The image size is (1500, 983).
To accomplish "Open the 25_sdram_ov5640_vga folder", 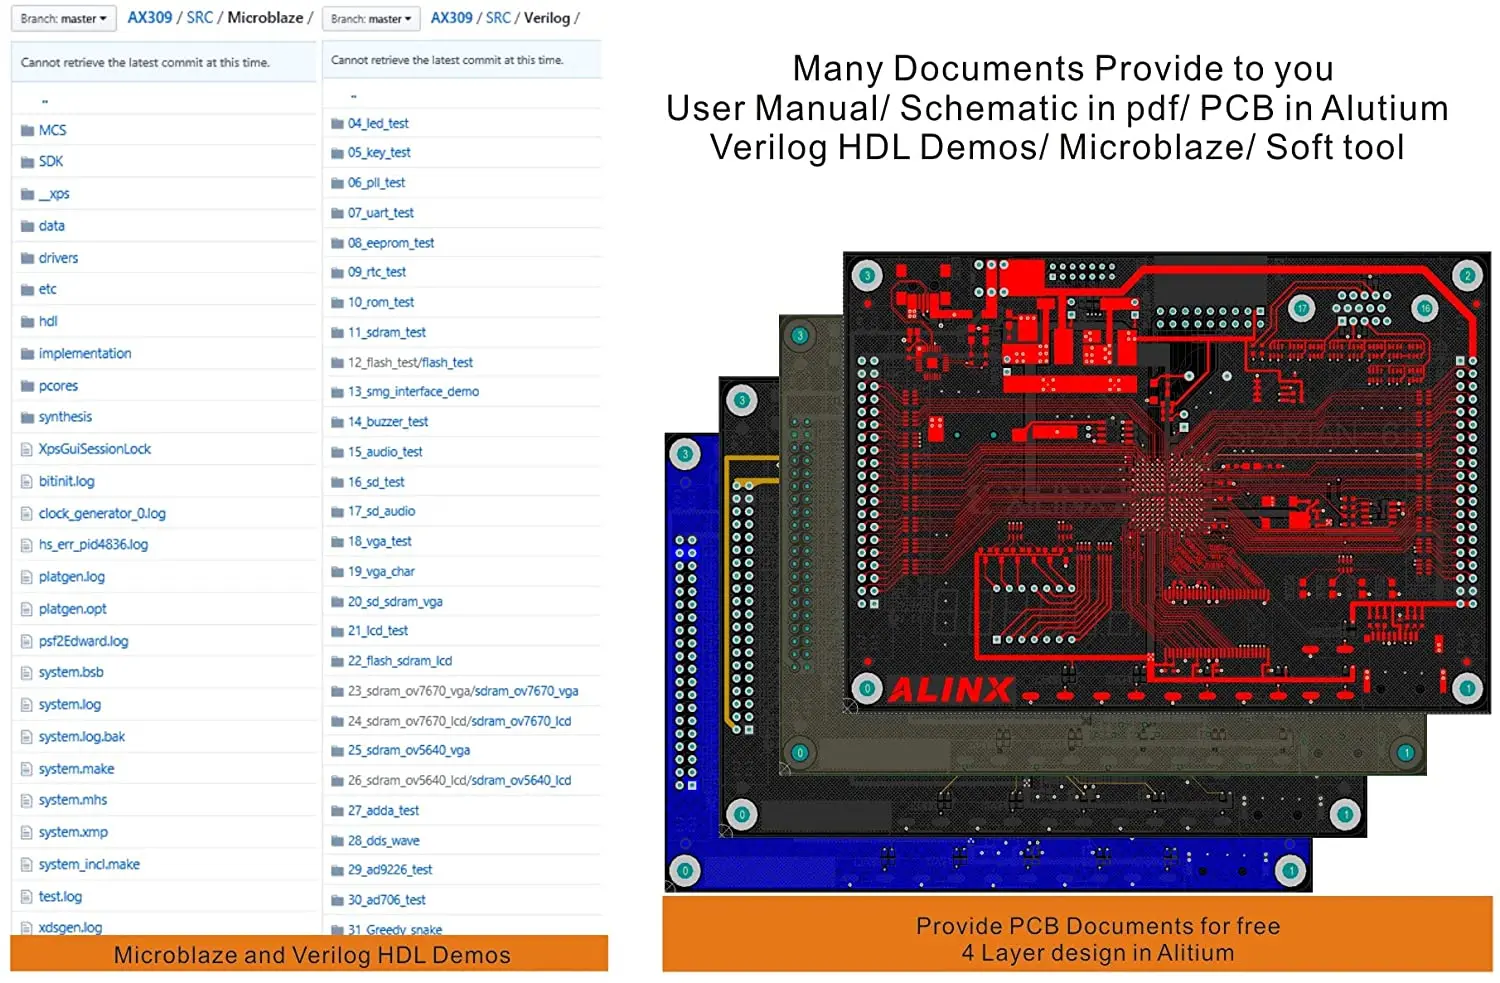I will [409, 750].
